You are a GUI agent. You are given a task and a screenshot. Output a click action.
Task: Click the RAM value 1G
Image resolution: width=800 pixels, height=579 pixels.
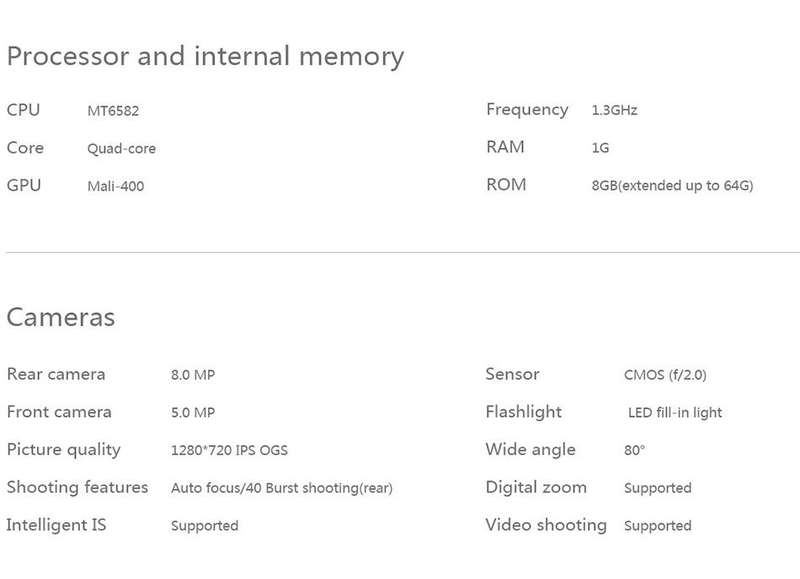pos(601,147)
